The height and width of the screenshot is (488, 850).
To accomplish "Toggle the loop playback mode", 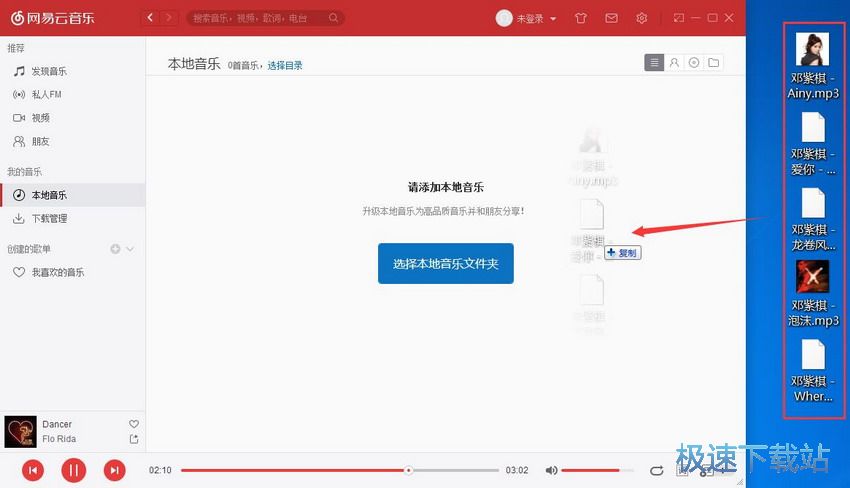I will click(656, 470).
